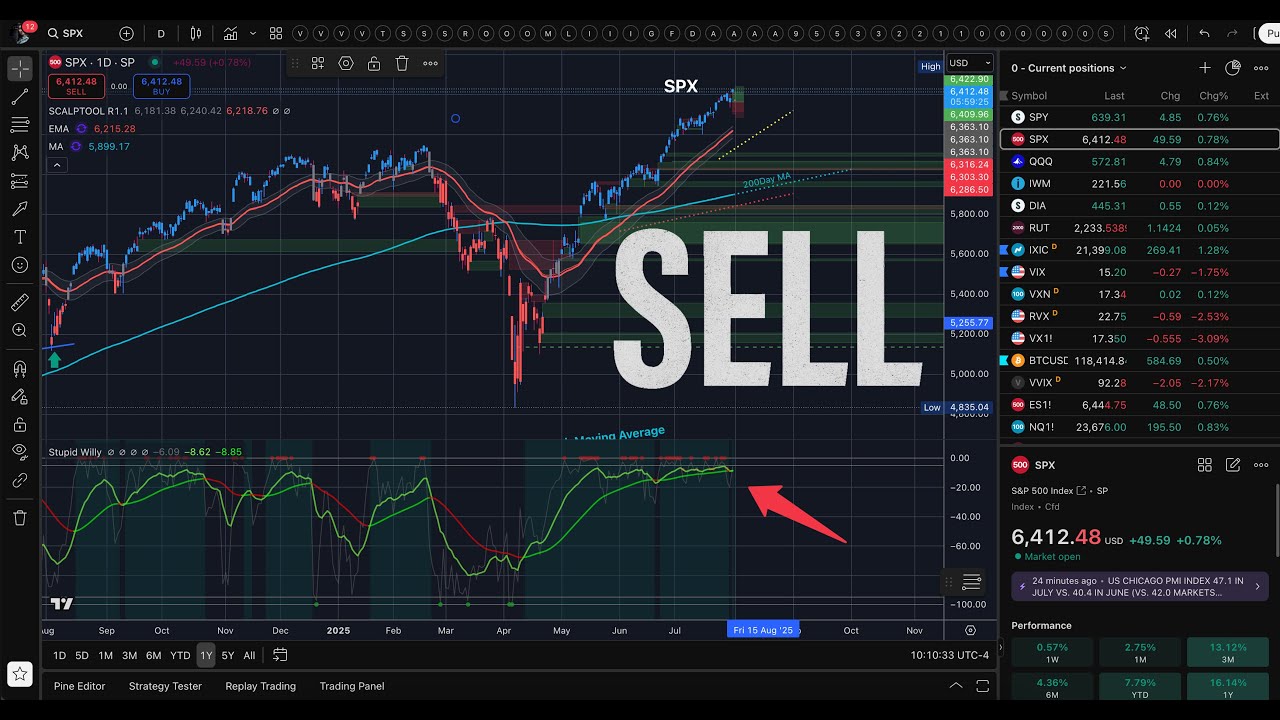Switch to 3M time range
Screen dimensions: 1280x720
pos(129,656)
